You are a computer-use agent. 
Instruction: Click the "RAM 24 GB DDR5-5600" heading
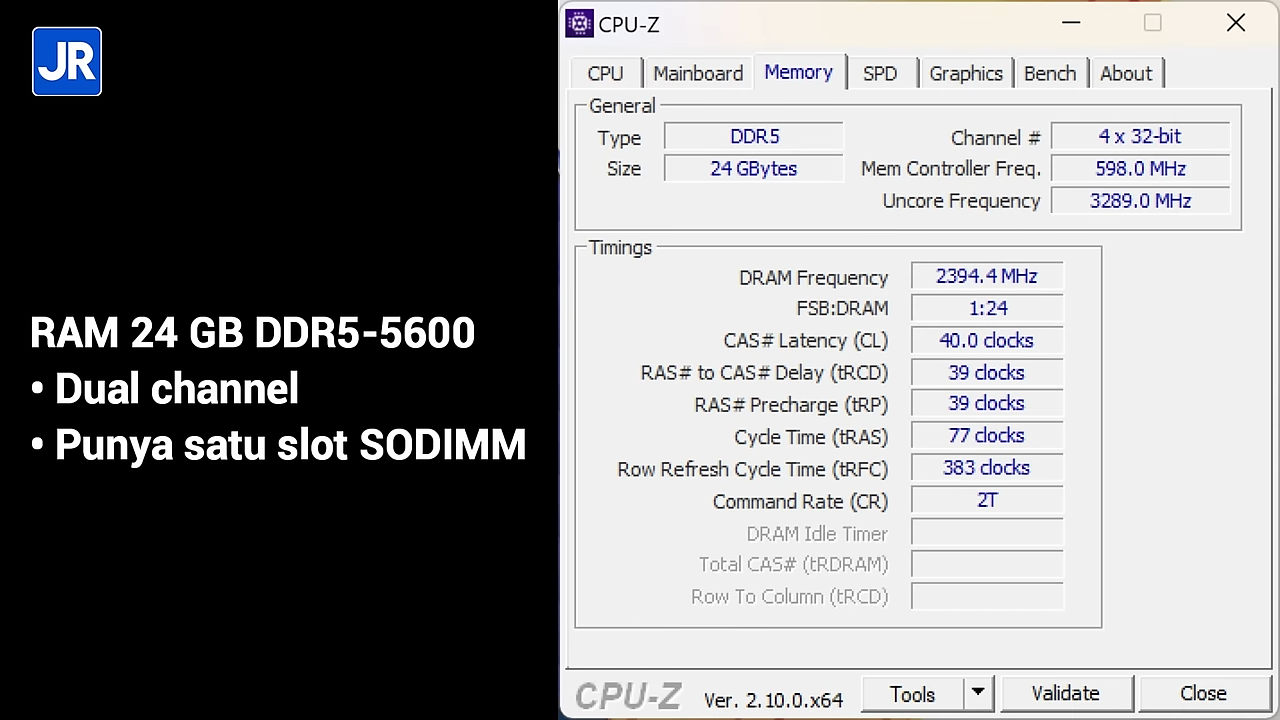[x=252, y=333]
